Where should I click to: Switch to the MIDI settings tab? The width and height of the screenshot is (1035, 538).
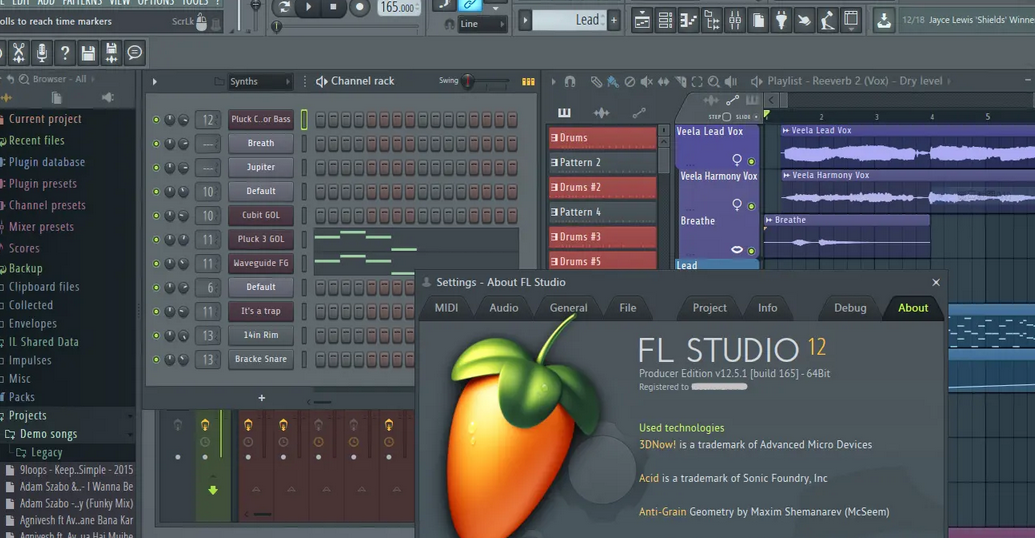446,308
